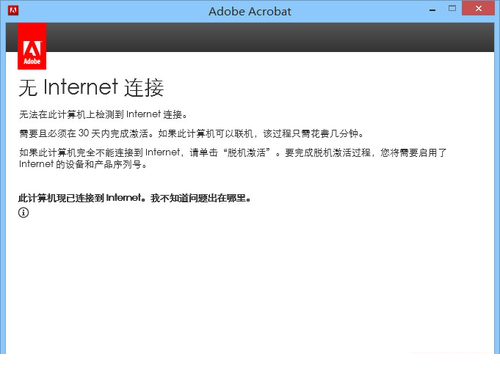Maximize the Adobe Acrobat window

452,9
